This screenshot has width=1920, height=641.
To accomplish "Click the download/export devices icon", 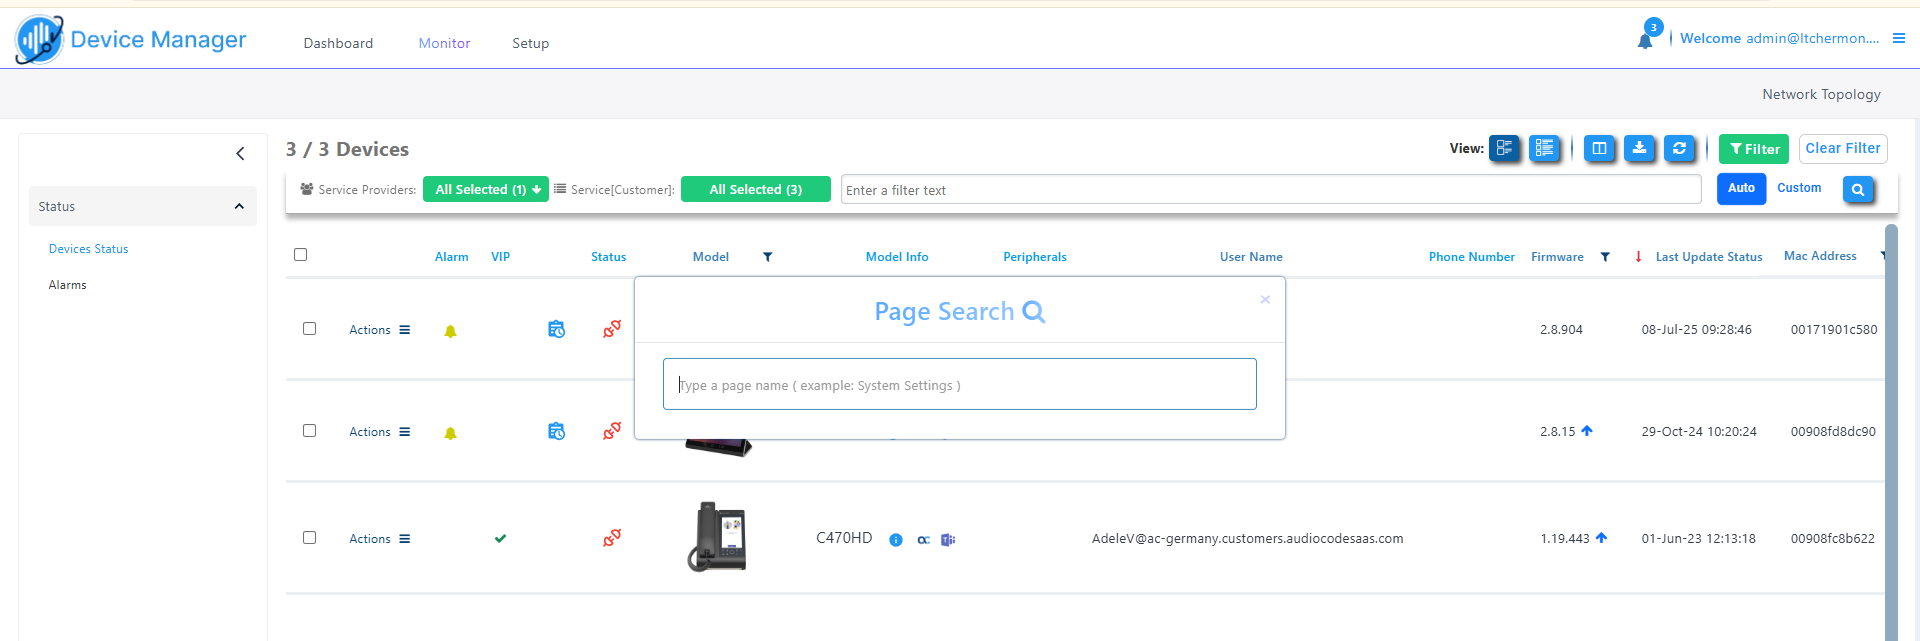I will tap(1639, 149).
